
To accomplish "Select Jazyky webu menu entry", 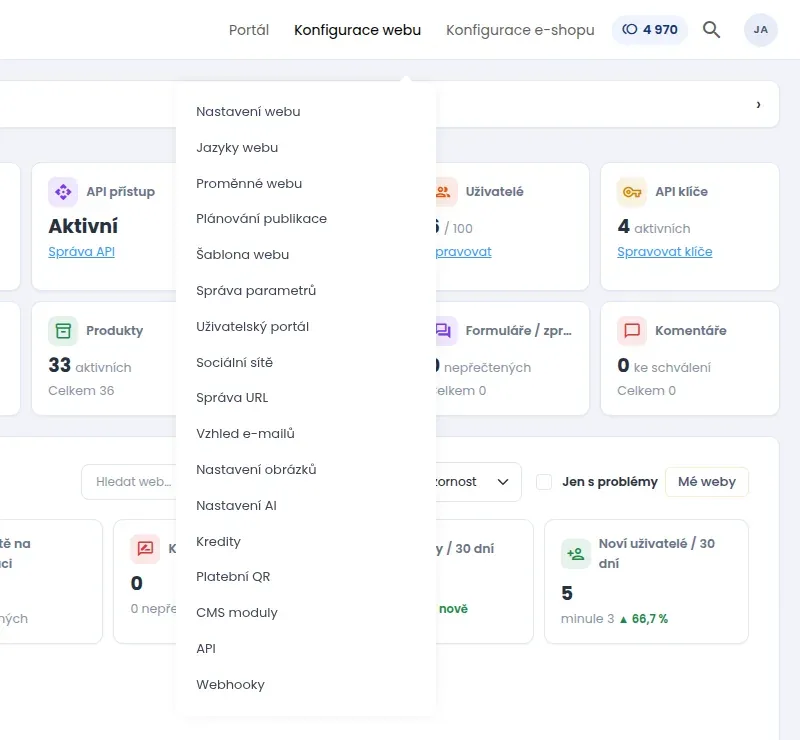I will click(x=237, y=147).
